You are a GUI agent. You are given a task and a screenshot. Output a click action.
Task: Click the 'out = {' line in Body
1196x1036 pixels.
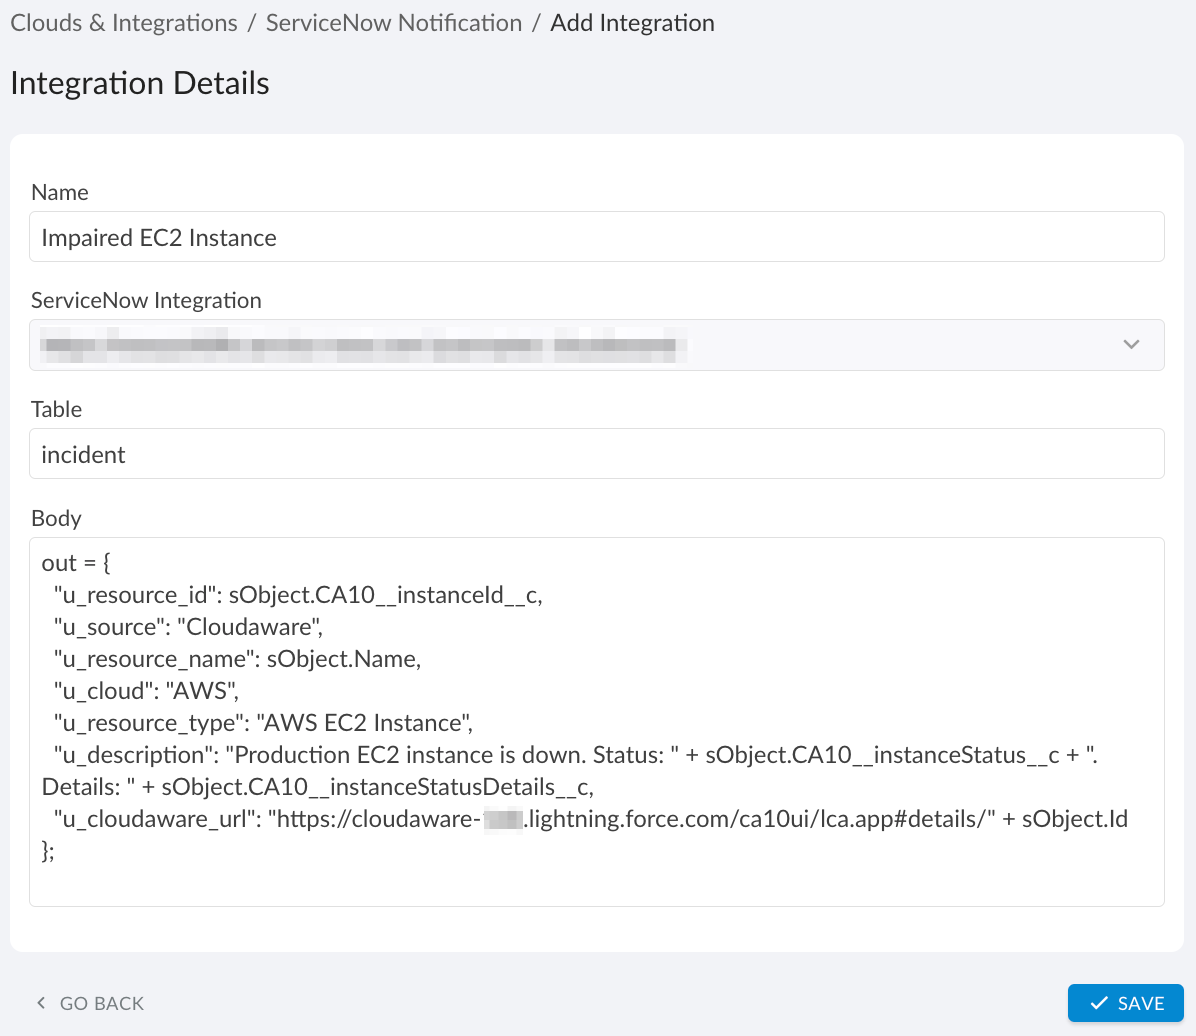point(76,563)
